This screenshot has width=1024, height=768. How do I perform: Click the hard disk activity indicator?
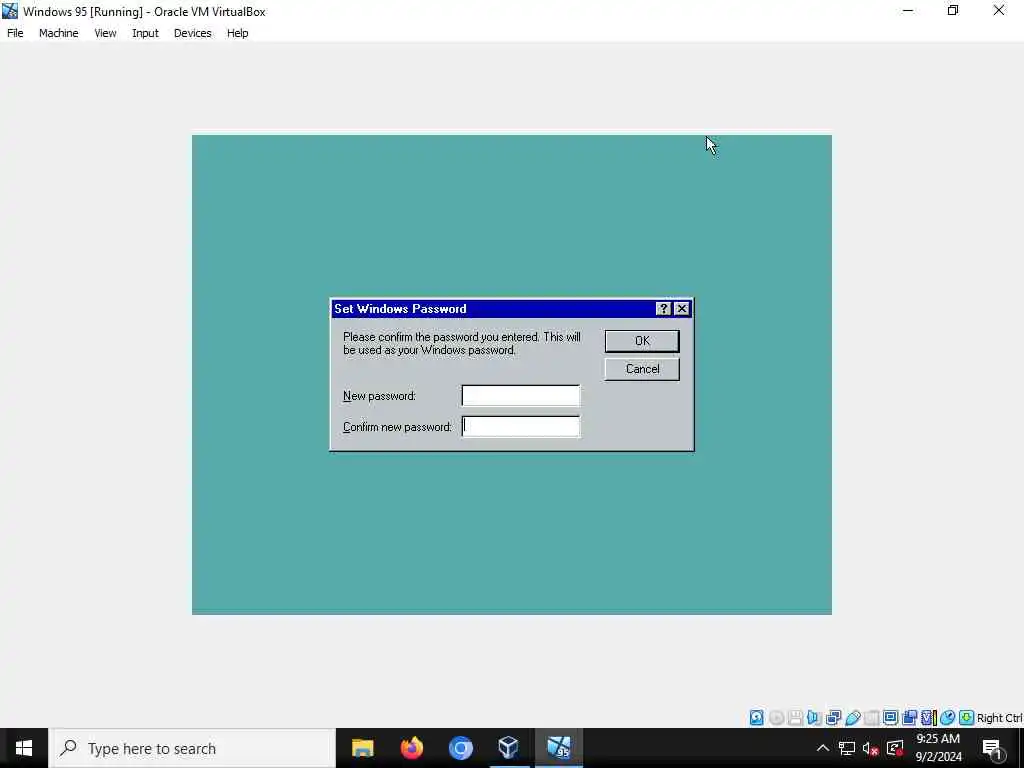[756, 718]
